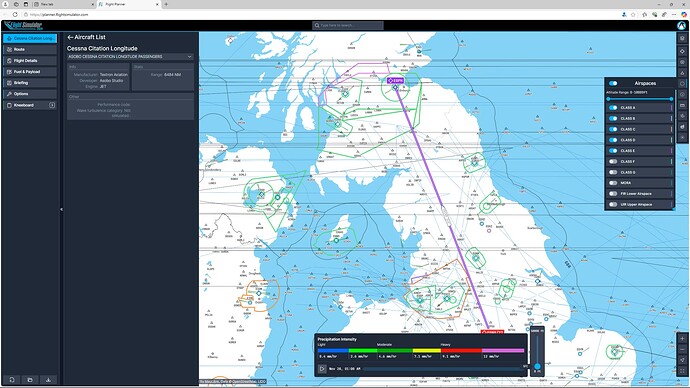
Task: Click the reset icon at sidebar bottom
Action: [12, 380]
